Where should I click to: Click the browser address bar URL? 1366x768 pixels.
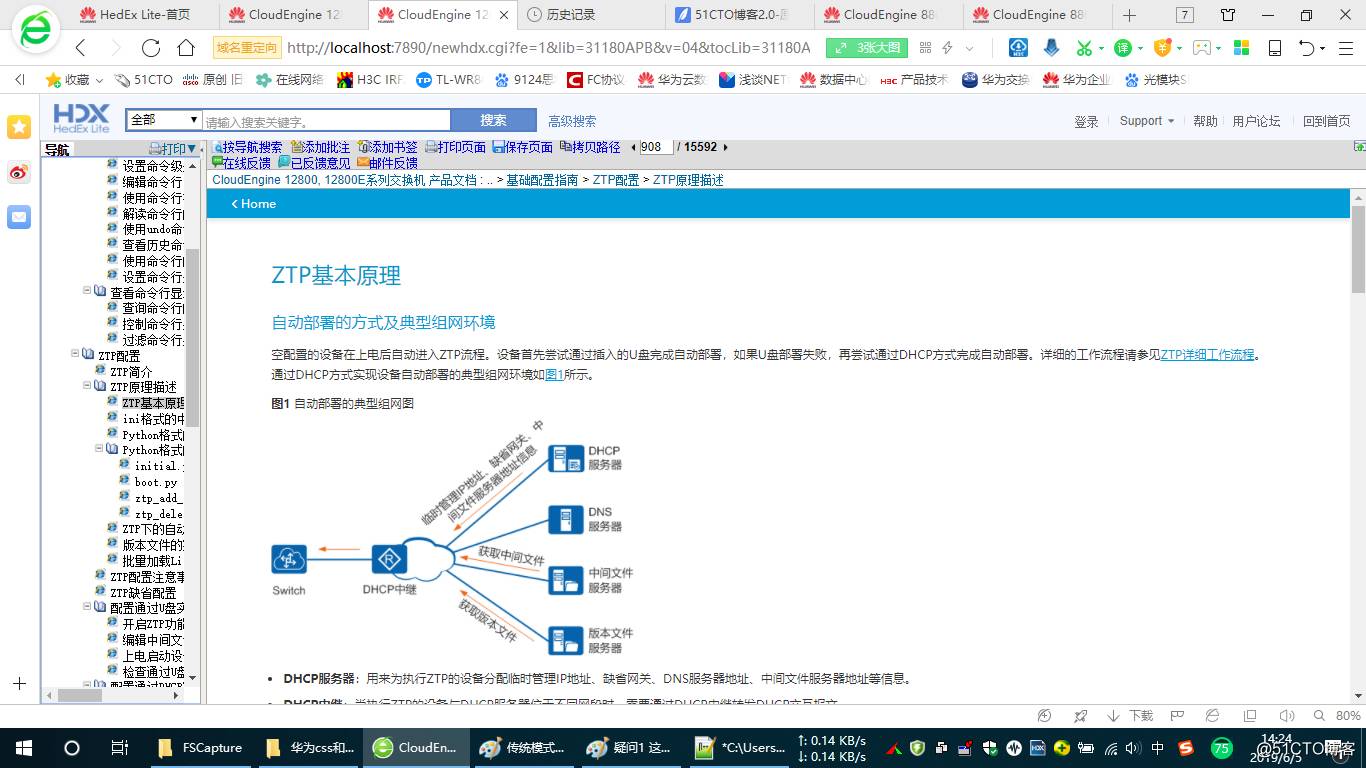point(548,48)
